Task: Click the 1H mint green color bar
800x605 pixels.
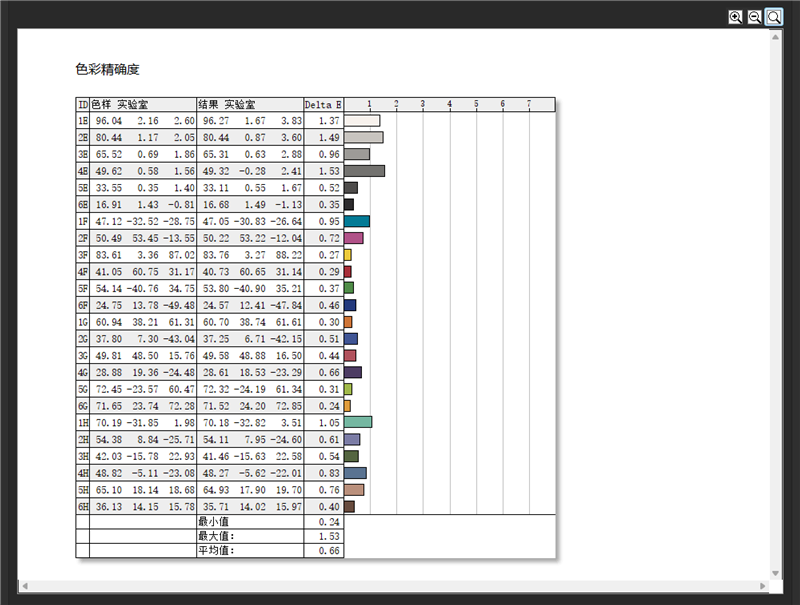Action: [358, 422]
